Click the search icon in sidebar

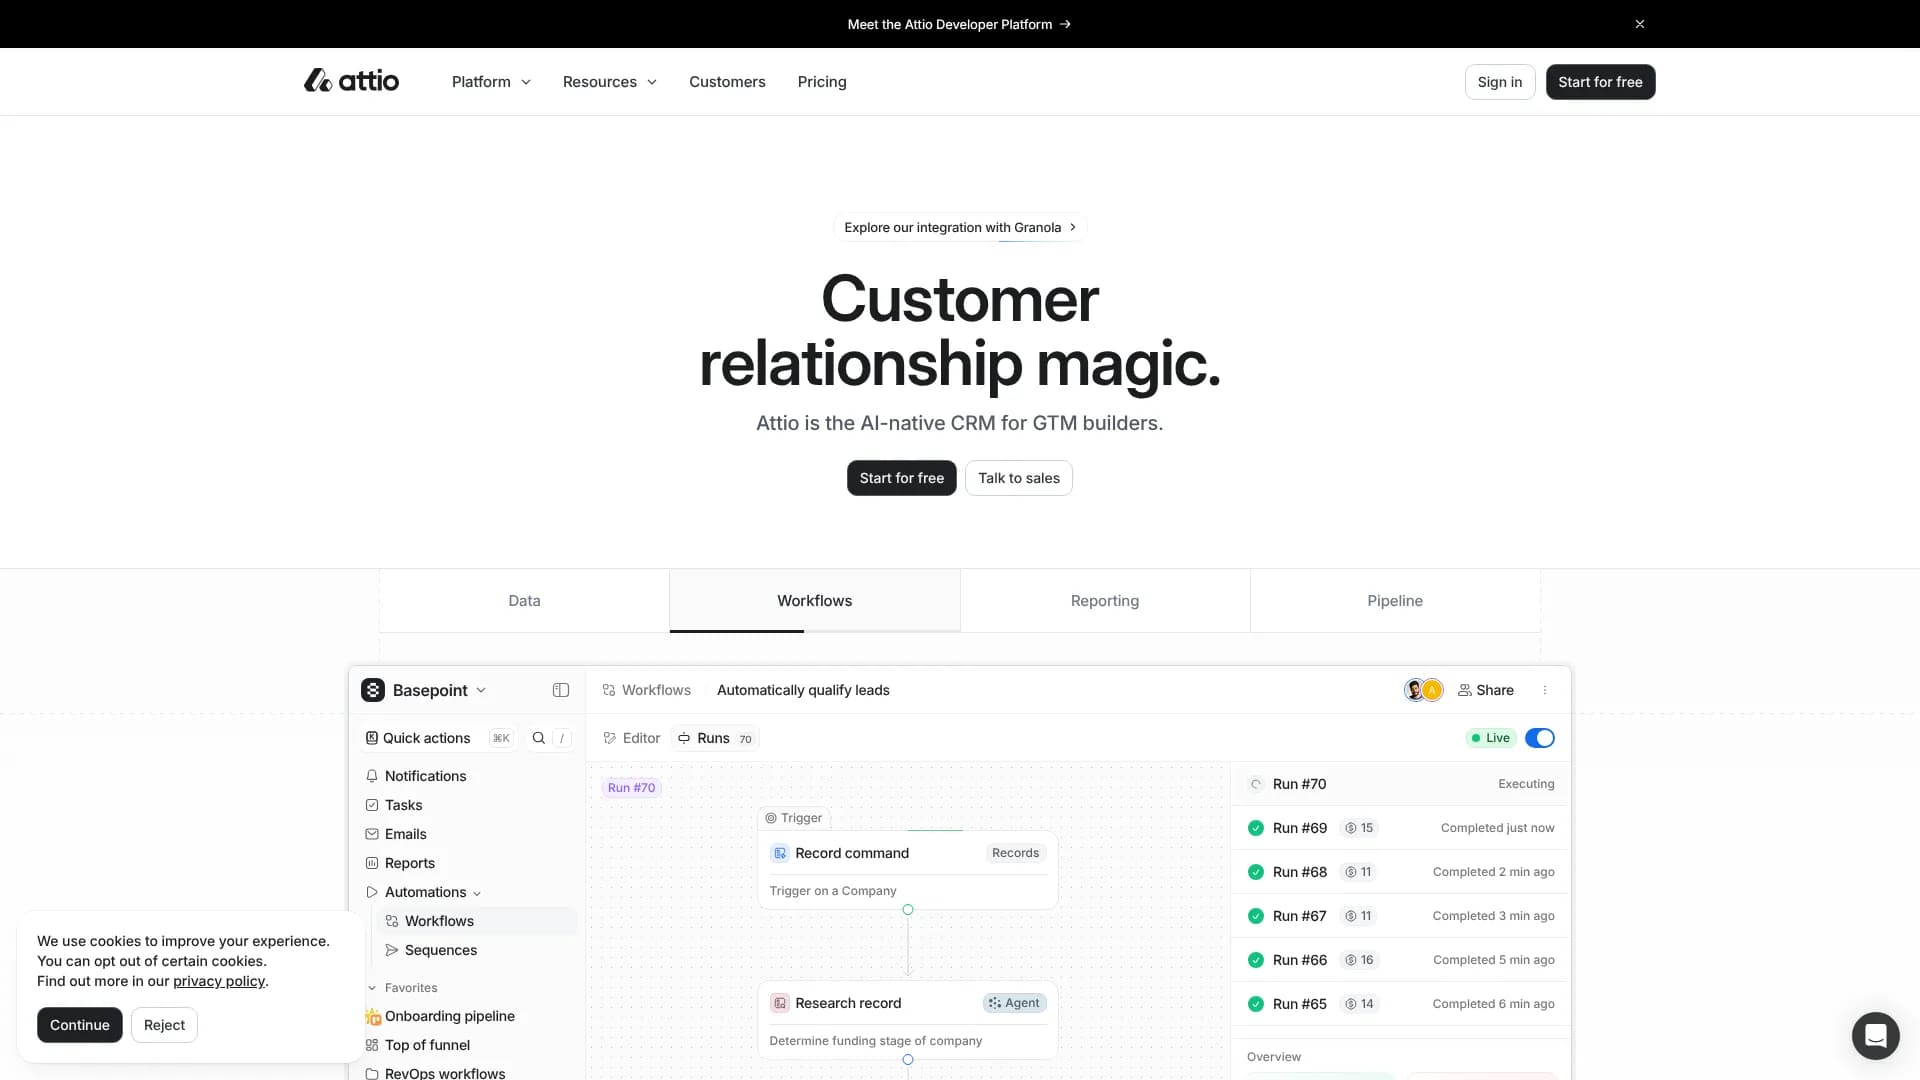tap(539, 738)
